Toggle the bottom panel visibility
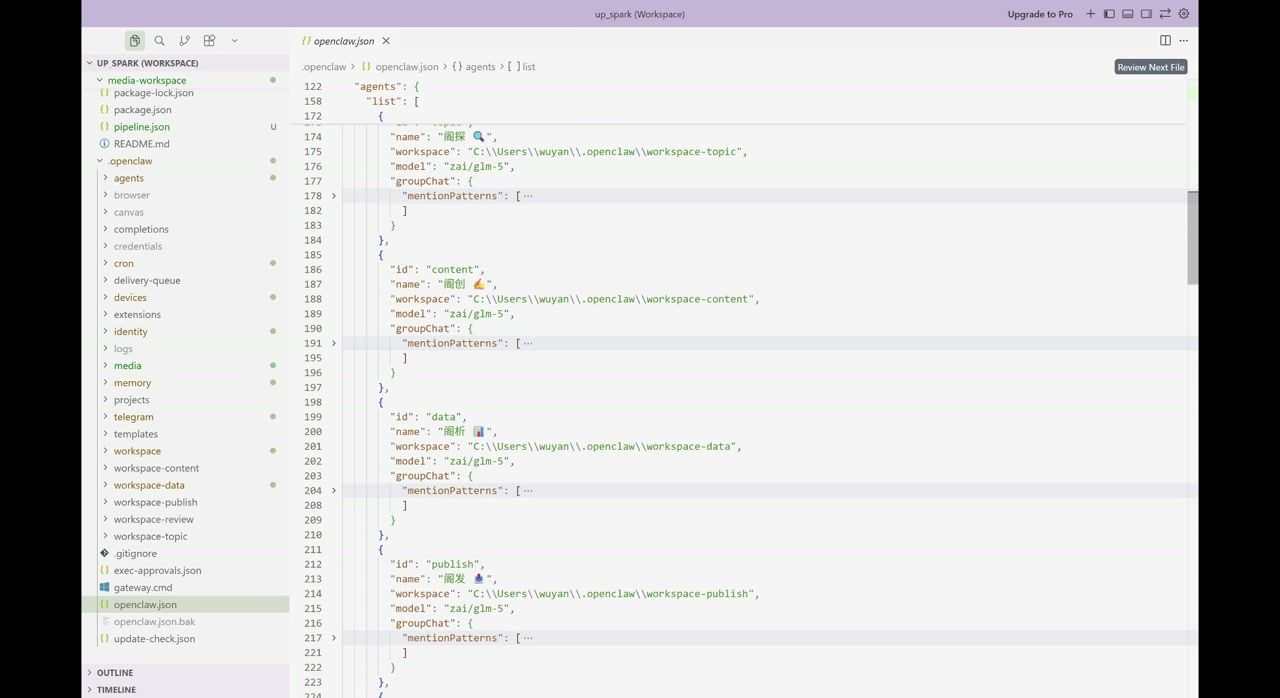 (1128, 14)
